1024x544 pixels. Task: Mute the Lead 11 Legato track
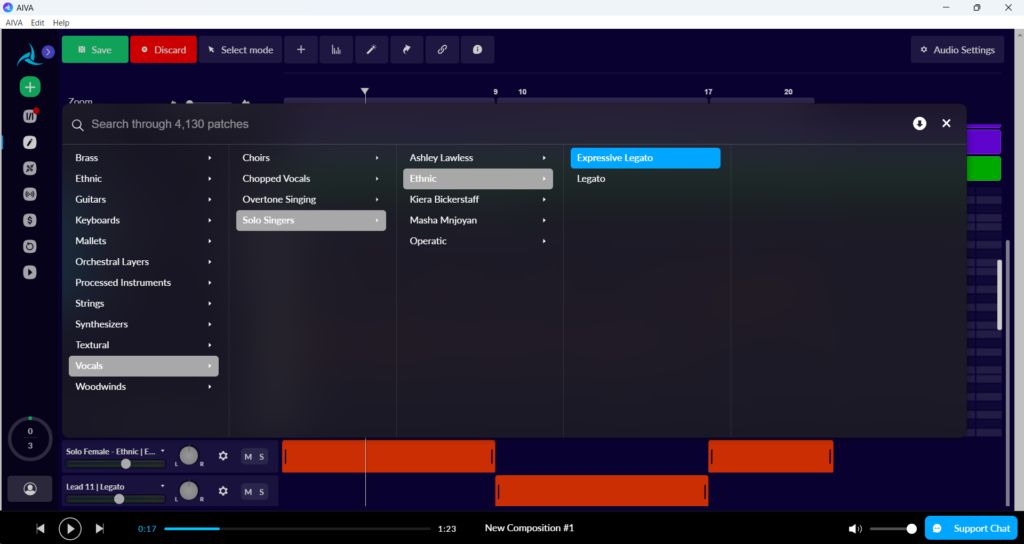248,492
